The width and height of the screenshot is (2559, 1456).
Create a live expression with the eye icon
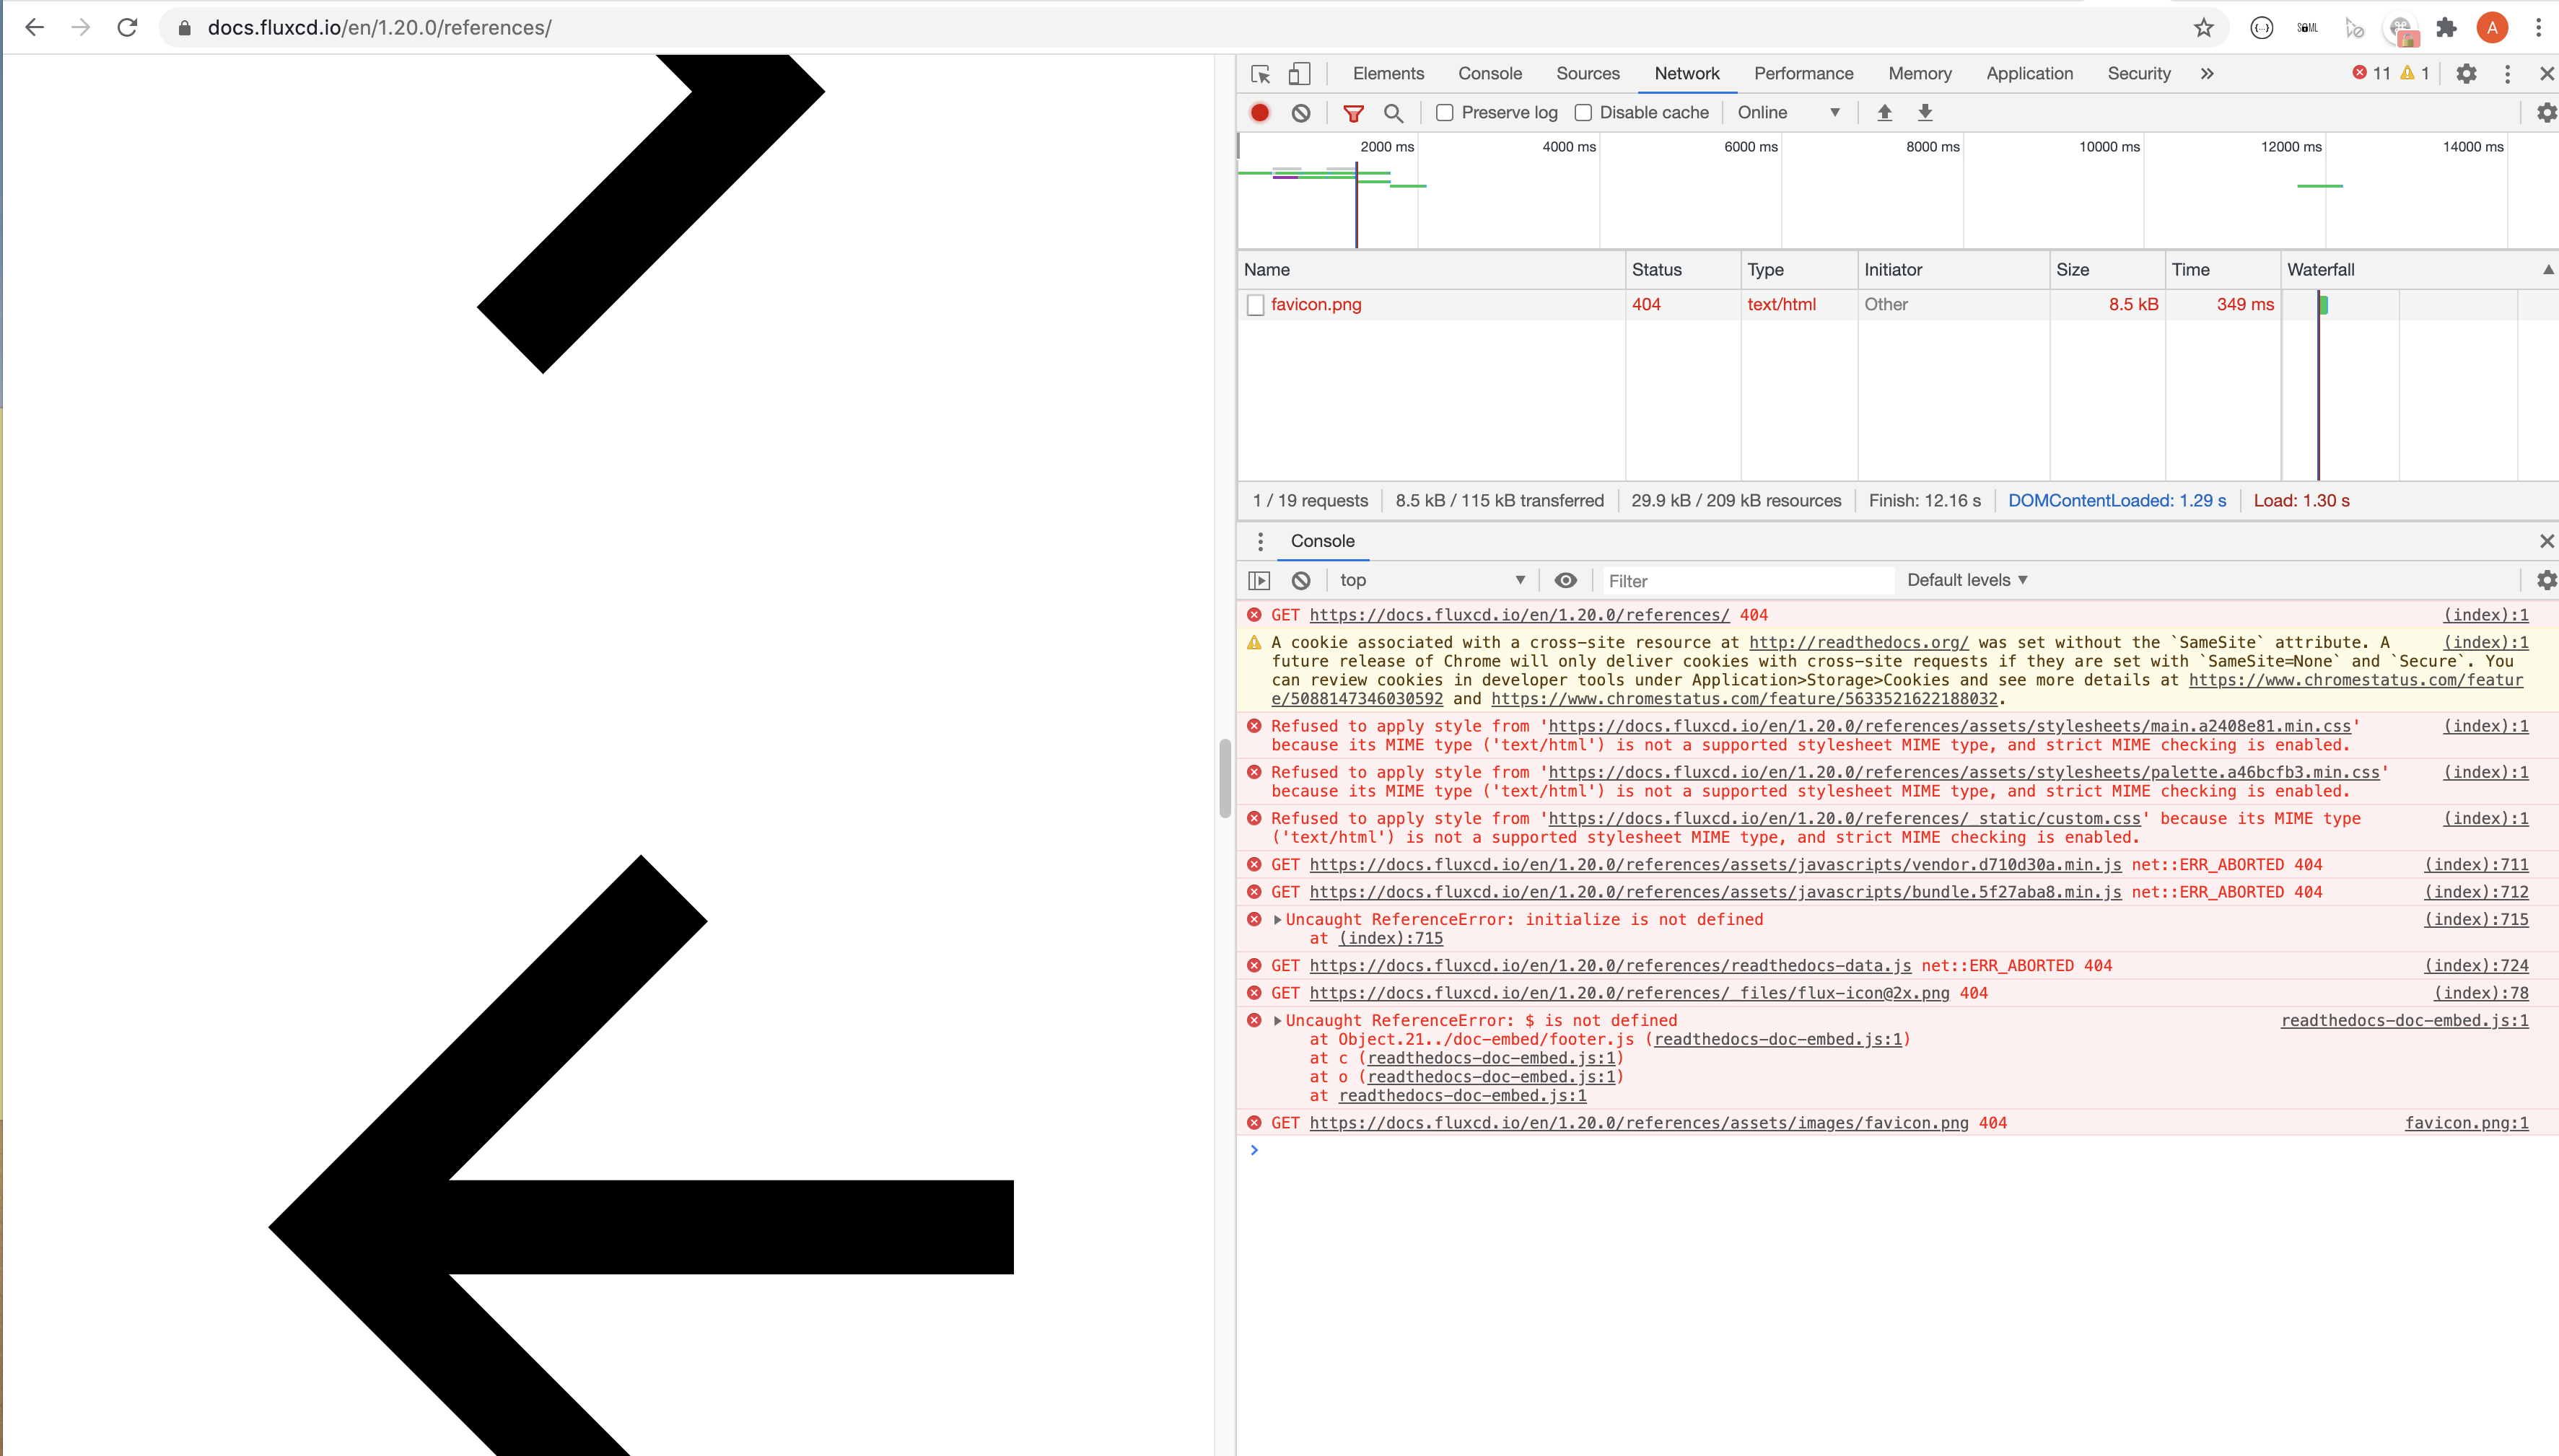[x=1565, y=580]
